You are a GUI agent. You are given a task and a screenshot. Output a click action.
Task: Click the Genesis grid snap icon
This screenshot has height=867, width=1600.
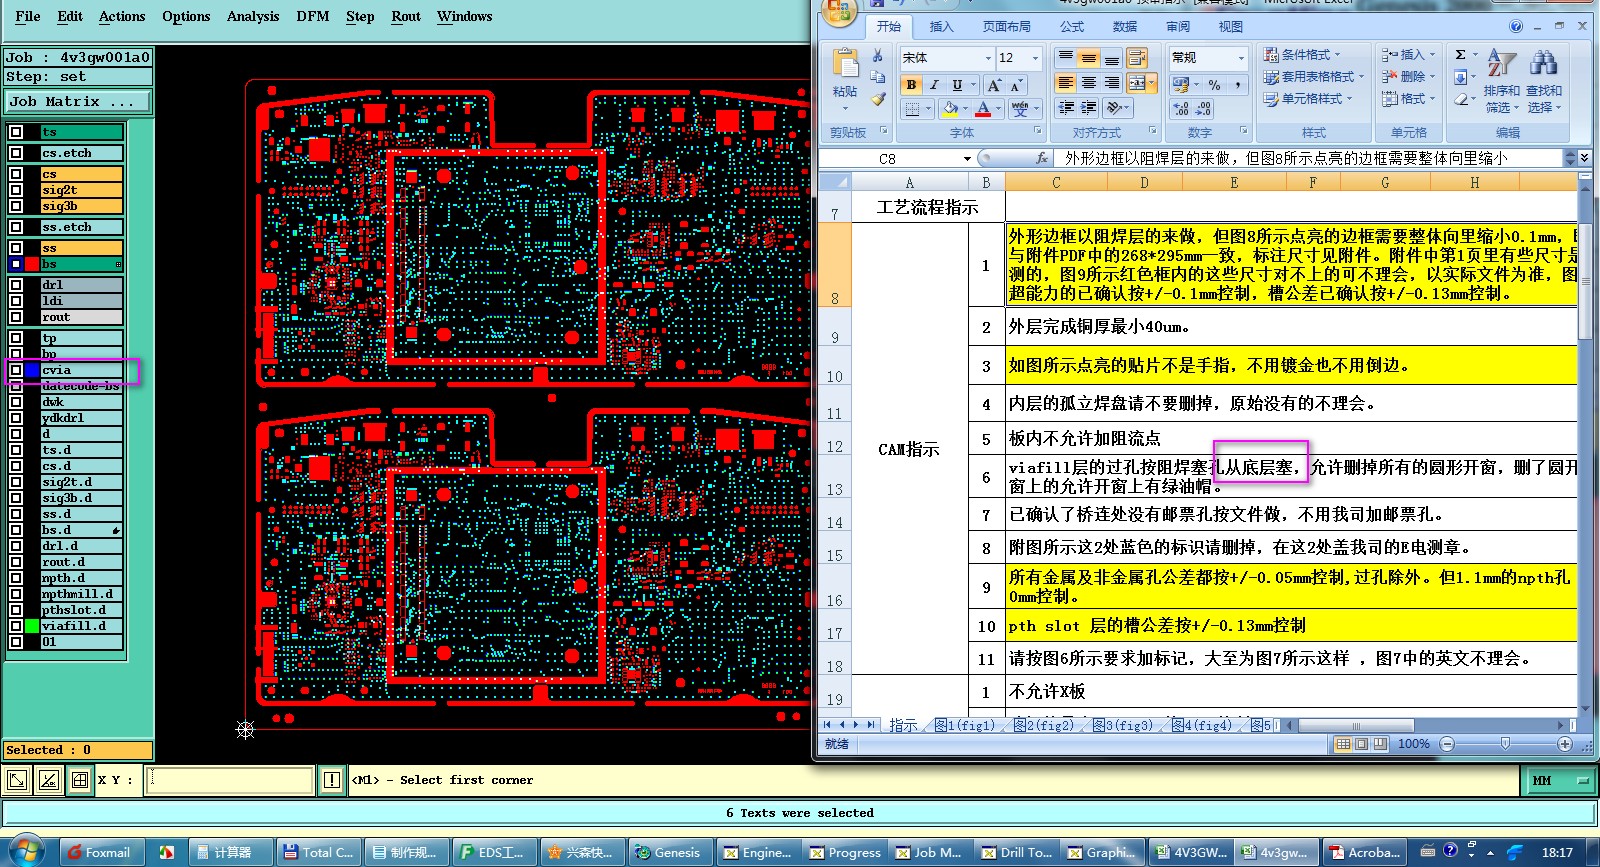coord(80,780)
